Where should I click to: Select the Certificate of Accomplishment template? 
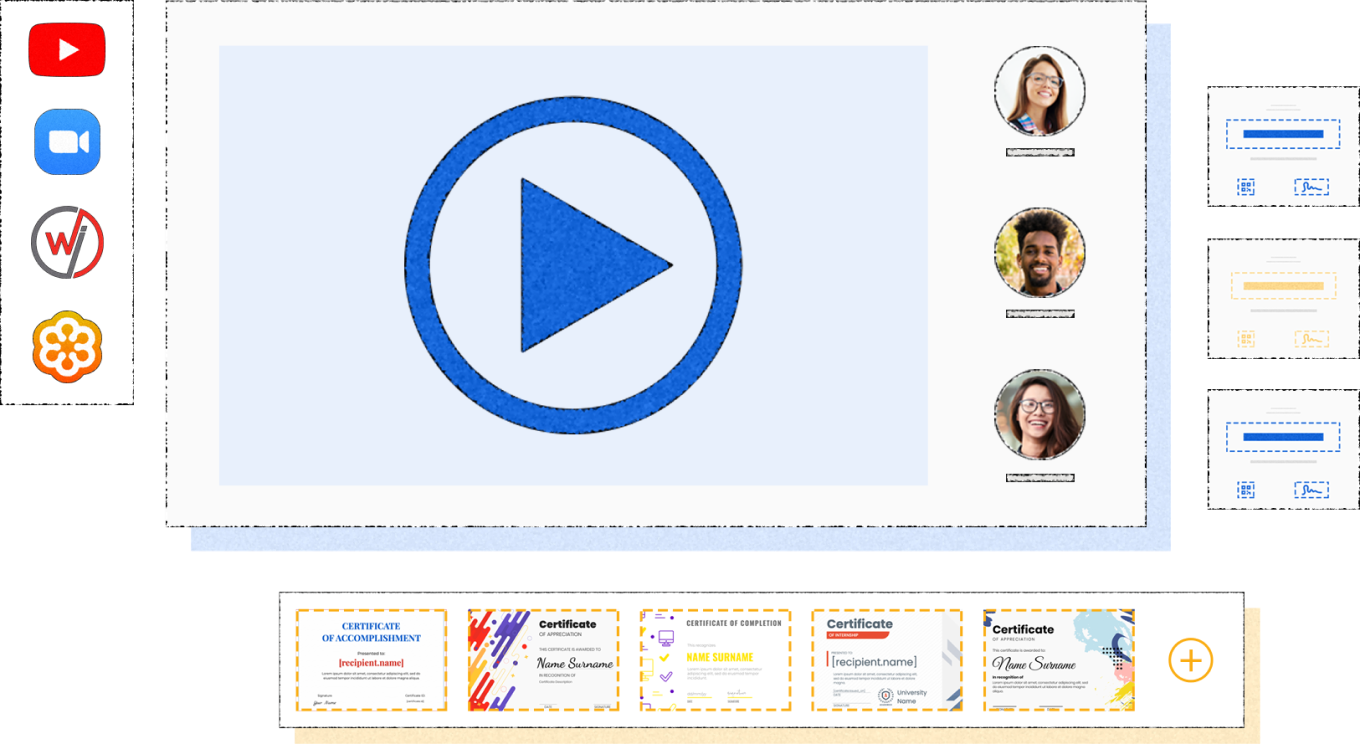(x=371, y=660)
